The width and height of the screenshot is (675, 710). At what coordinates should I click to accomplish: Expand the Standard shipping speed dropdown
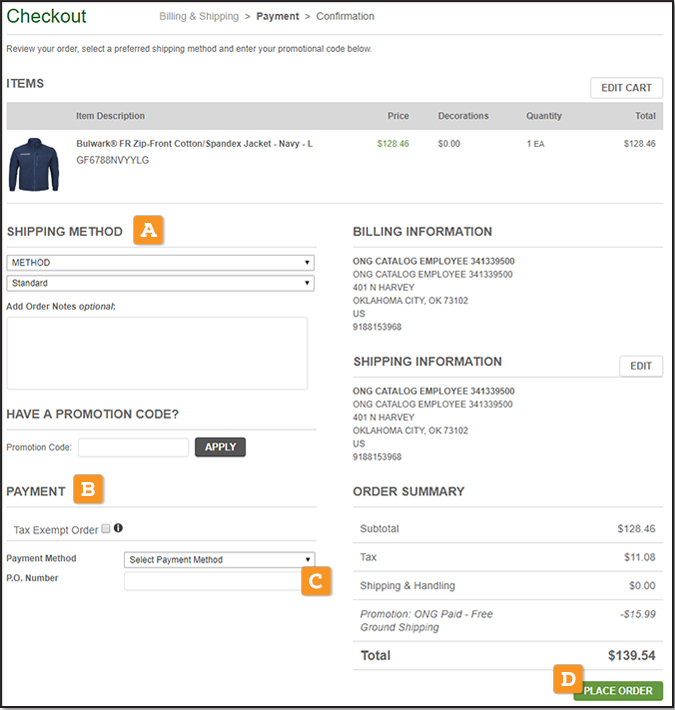pos(160,283)
